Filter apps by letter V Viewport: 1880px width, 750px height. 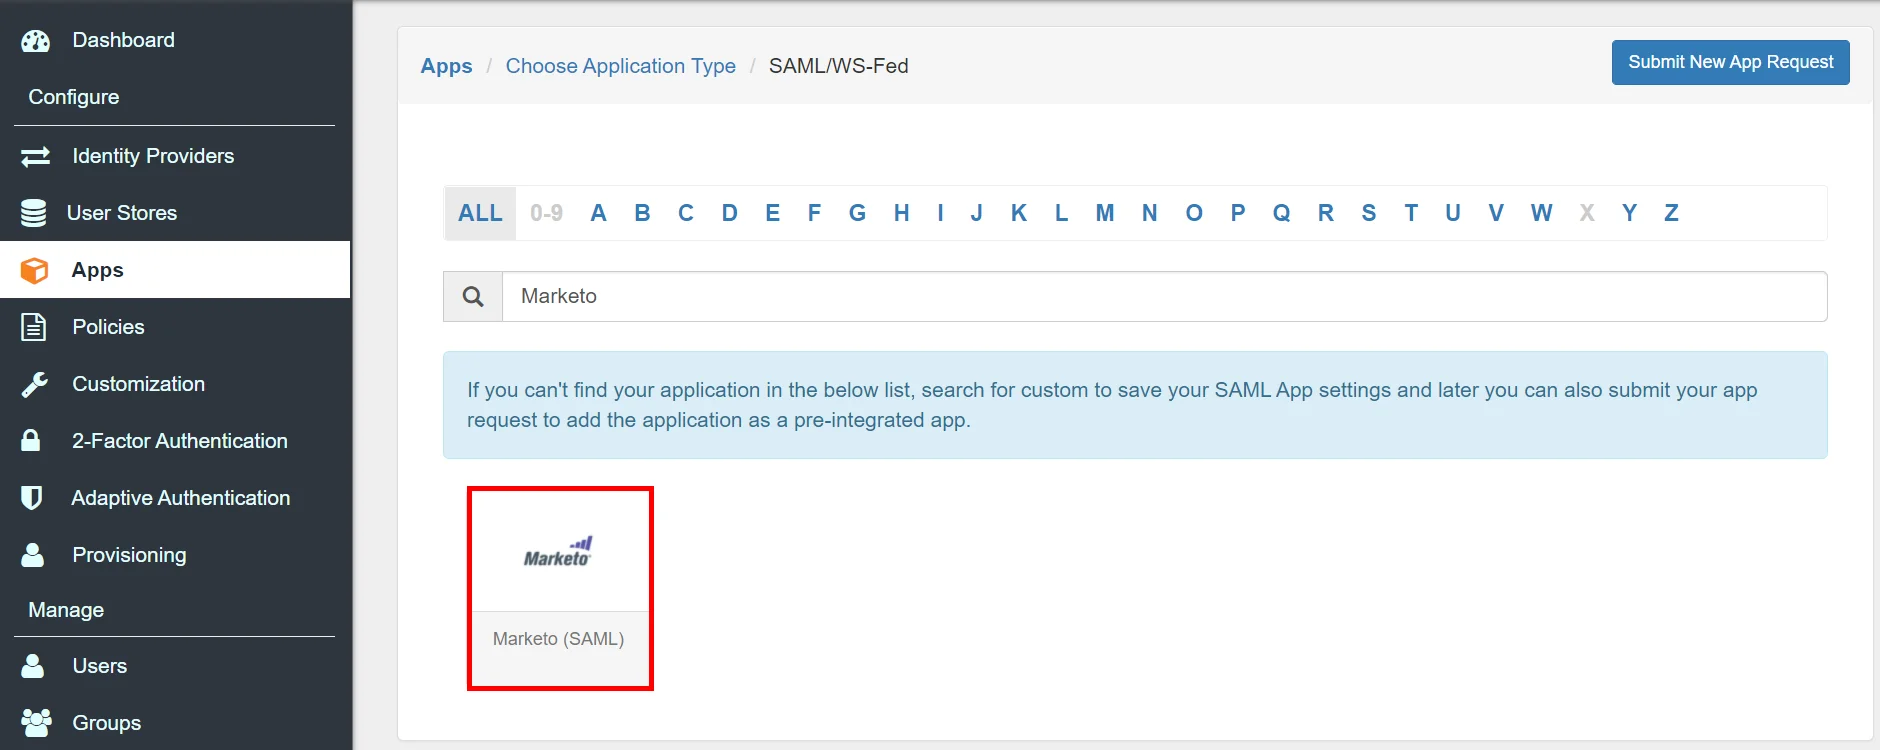(x=1495, y=213)
